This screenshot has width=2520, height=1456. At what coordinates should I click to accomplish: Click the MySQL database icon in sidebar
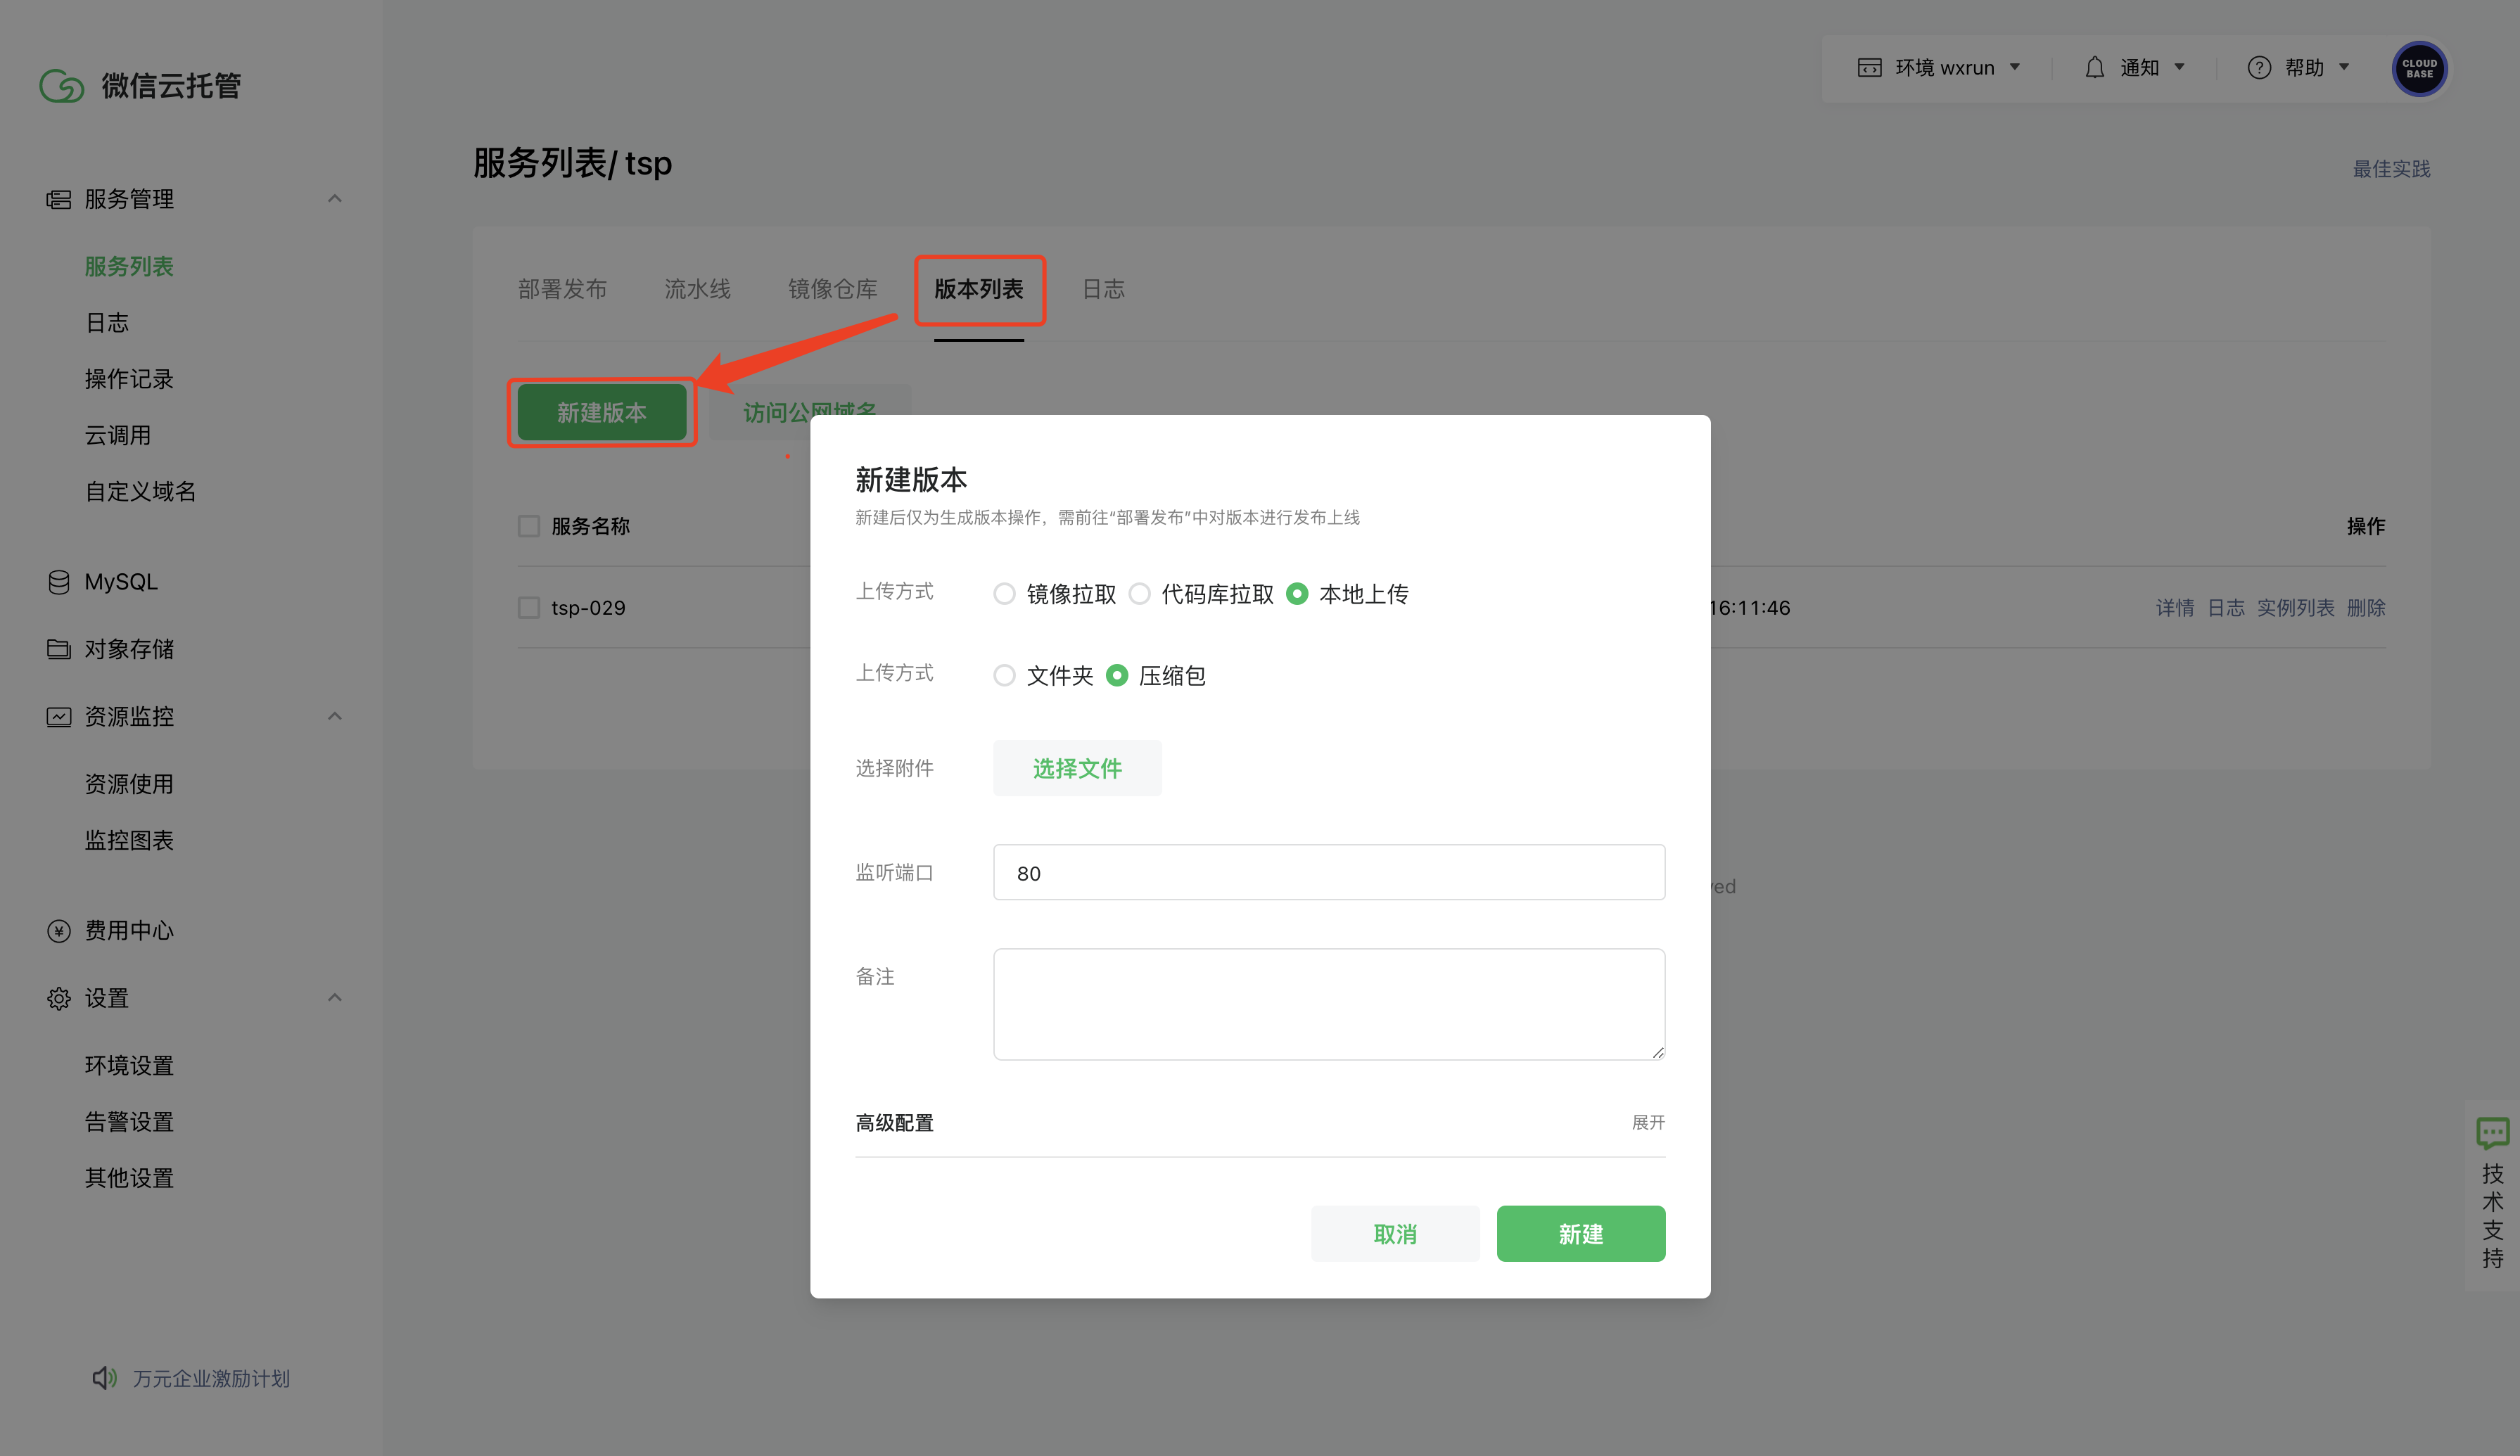(x=59, y=582)
